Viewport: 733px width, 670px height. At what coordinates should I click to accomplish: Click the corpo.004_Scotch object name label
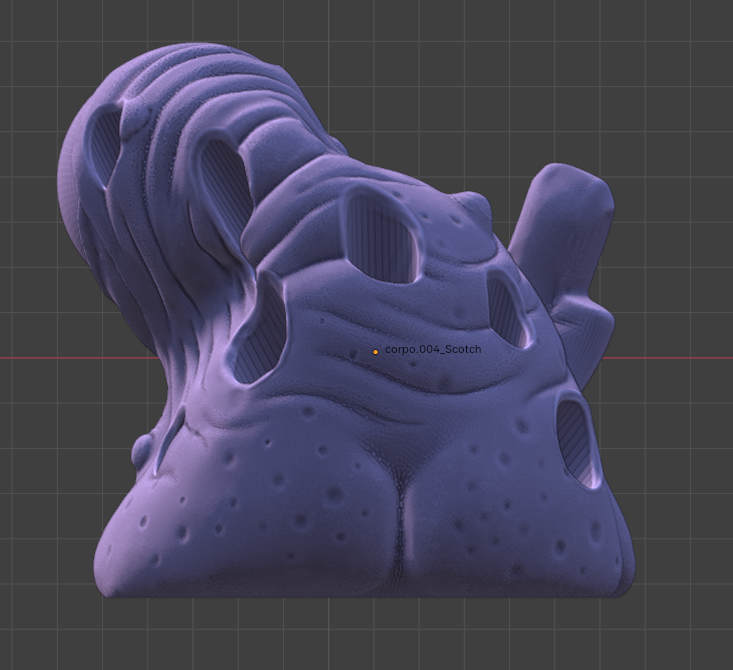[432, 350]
